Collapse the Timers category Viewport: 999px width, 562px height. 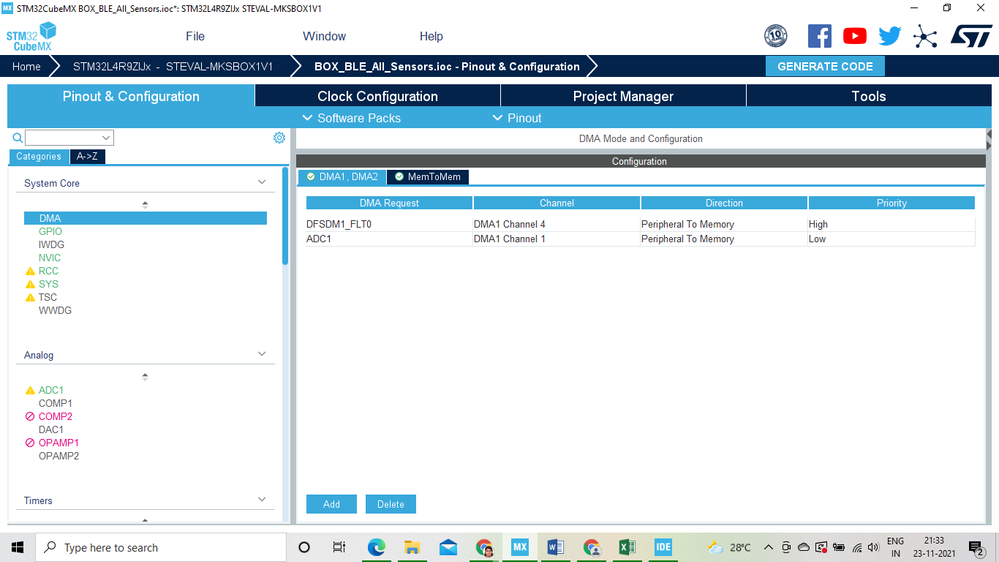[262, 500]
